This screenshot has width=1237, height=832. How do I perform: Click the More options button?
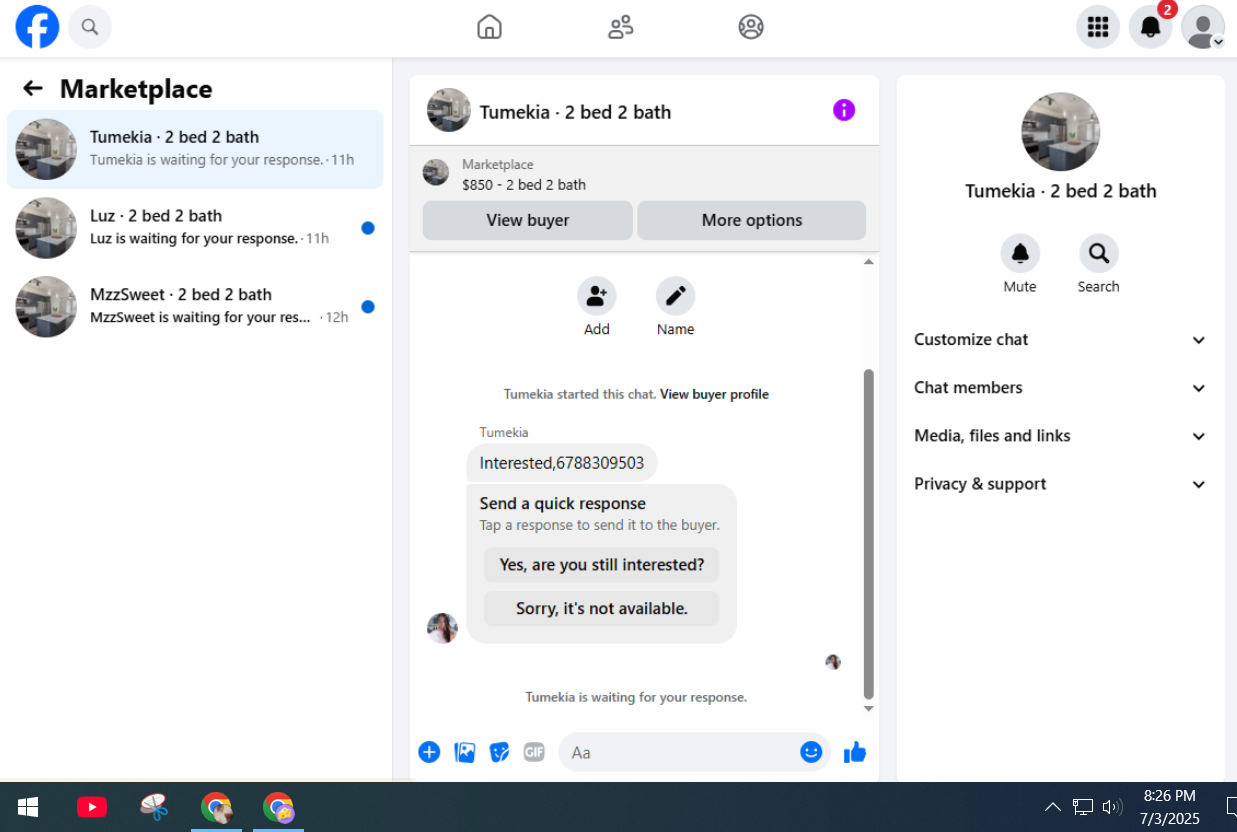point(752,220)
